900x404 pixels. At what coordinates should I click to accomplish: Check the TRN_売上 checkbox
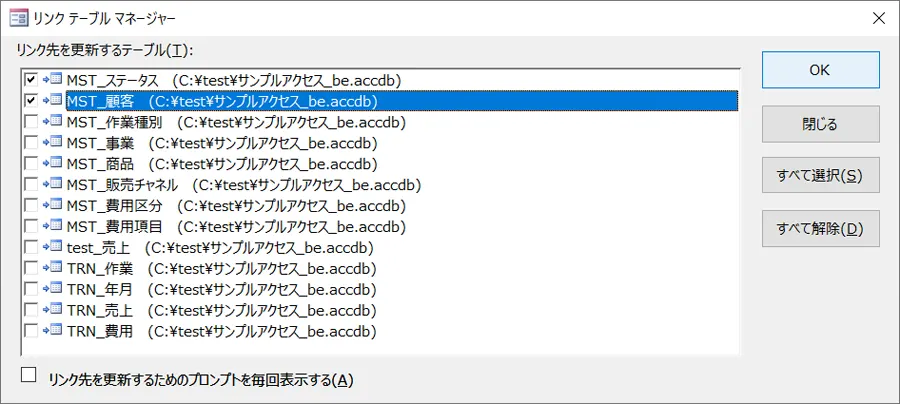click(31, 310)
